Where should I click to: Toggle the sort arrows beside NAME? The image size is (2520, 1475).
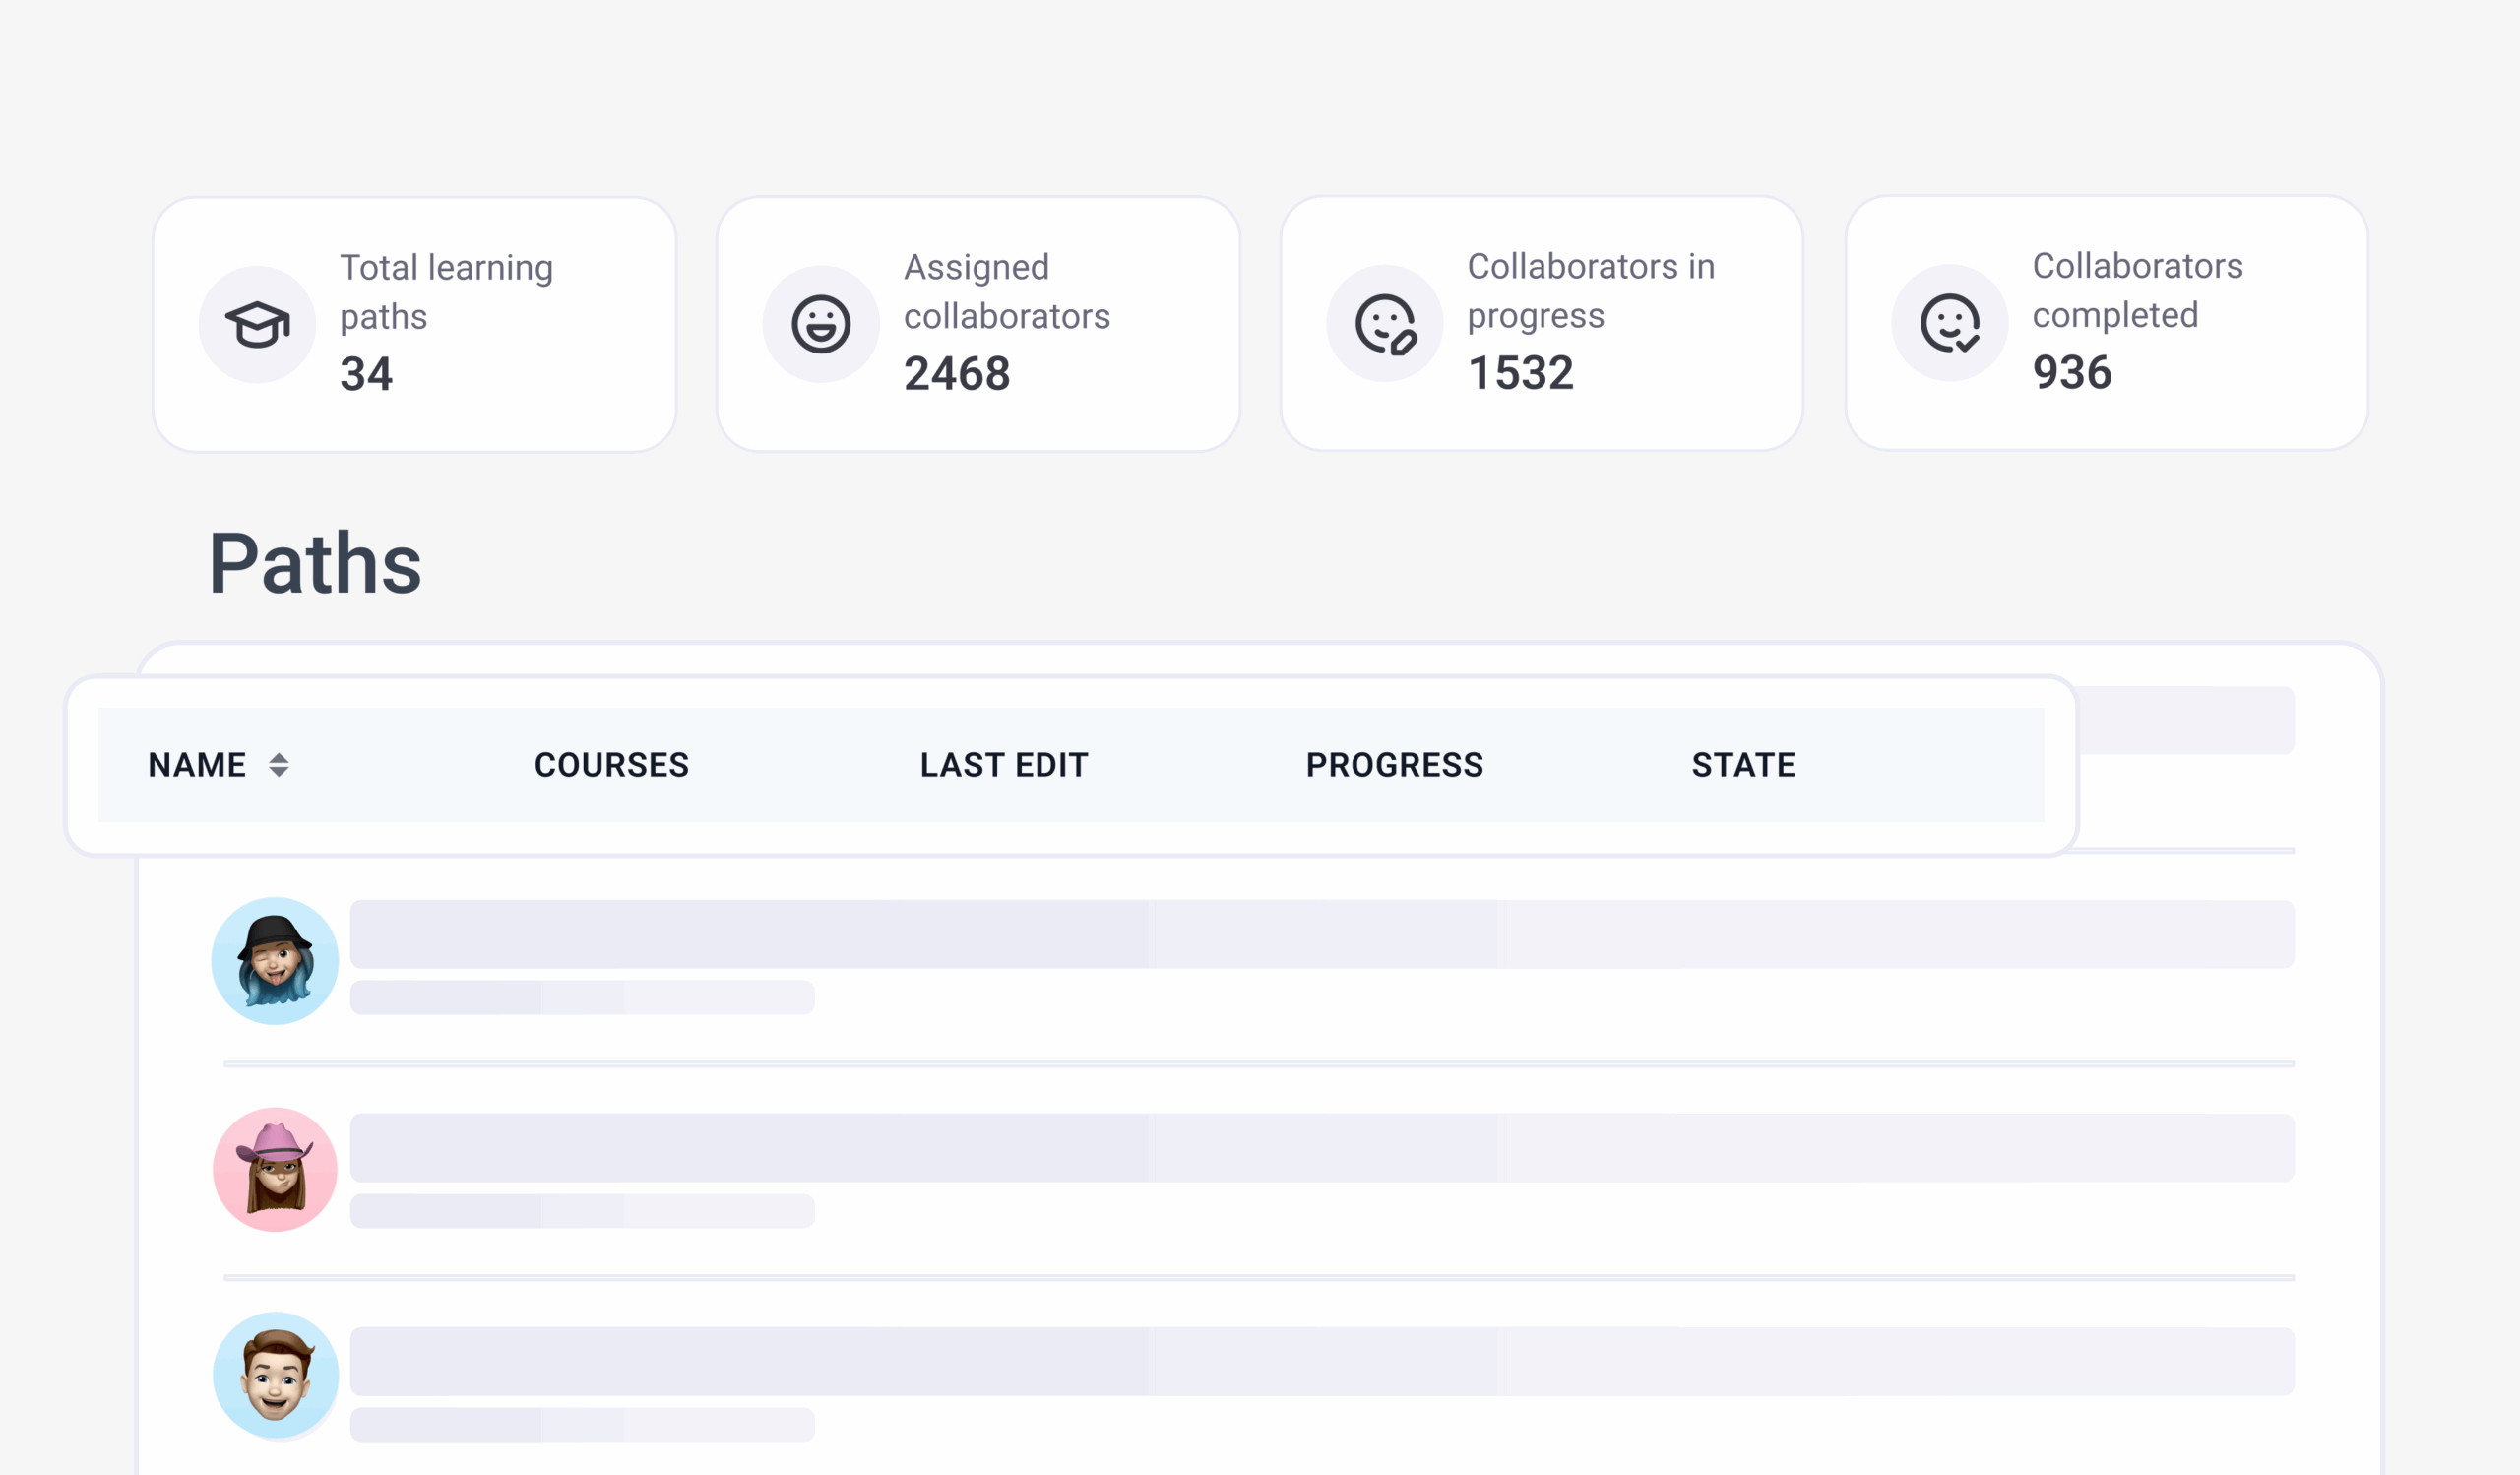coord(279,765)
